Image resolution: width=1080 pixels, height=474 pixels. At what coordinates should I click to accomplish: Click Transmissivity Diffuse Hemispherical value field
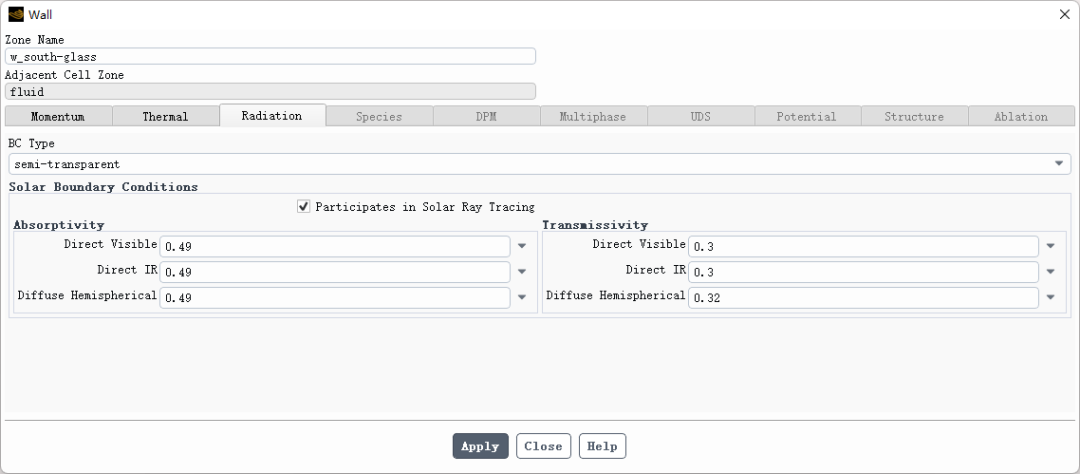(863, 298)
